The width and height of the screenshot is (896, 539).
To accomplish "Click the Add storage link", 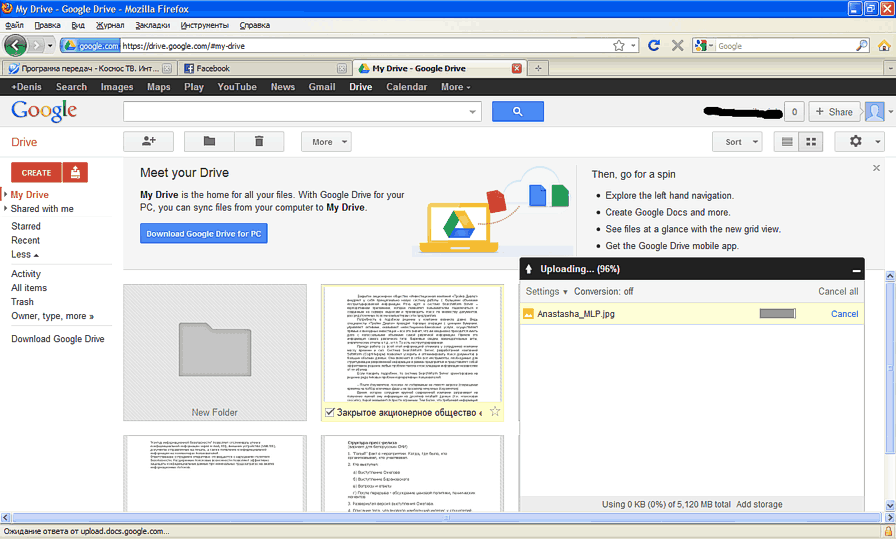I will 759,504.
